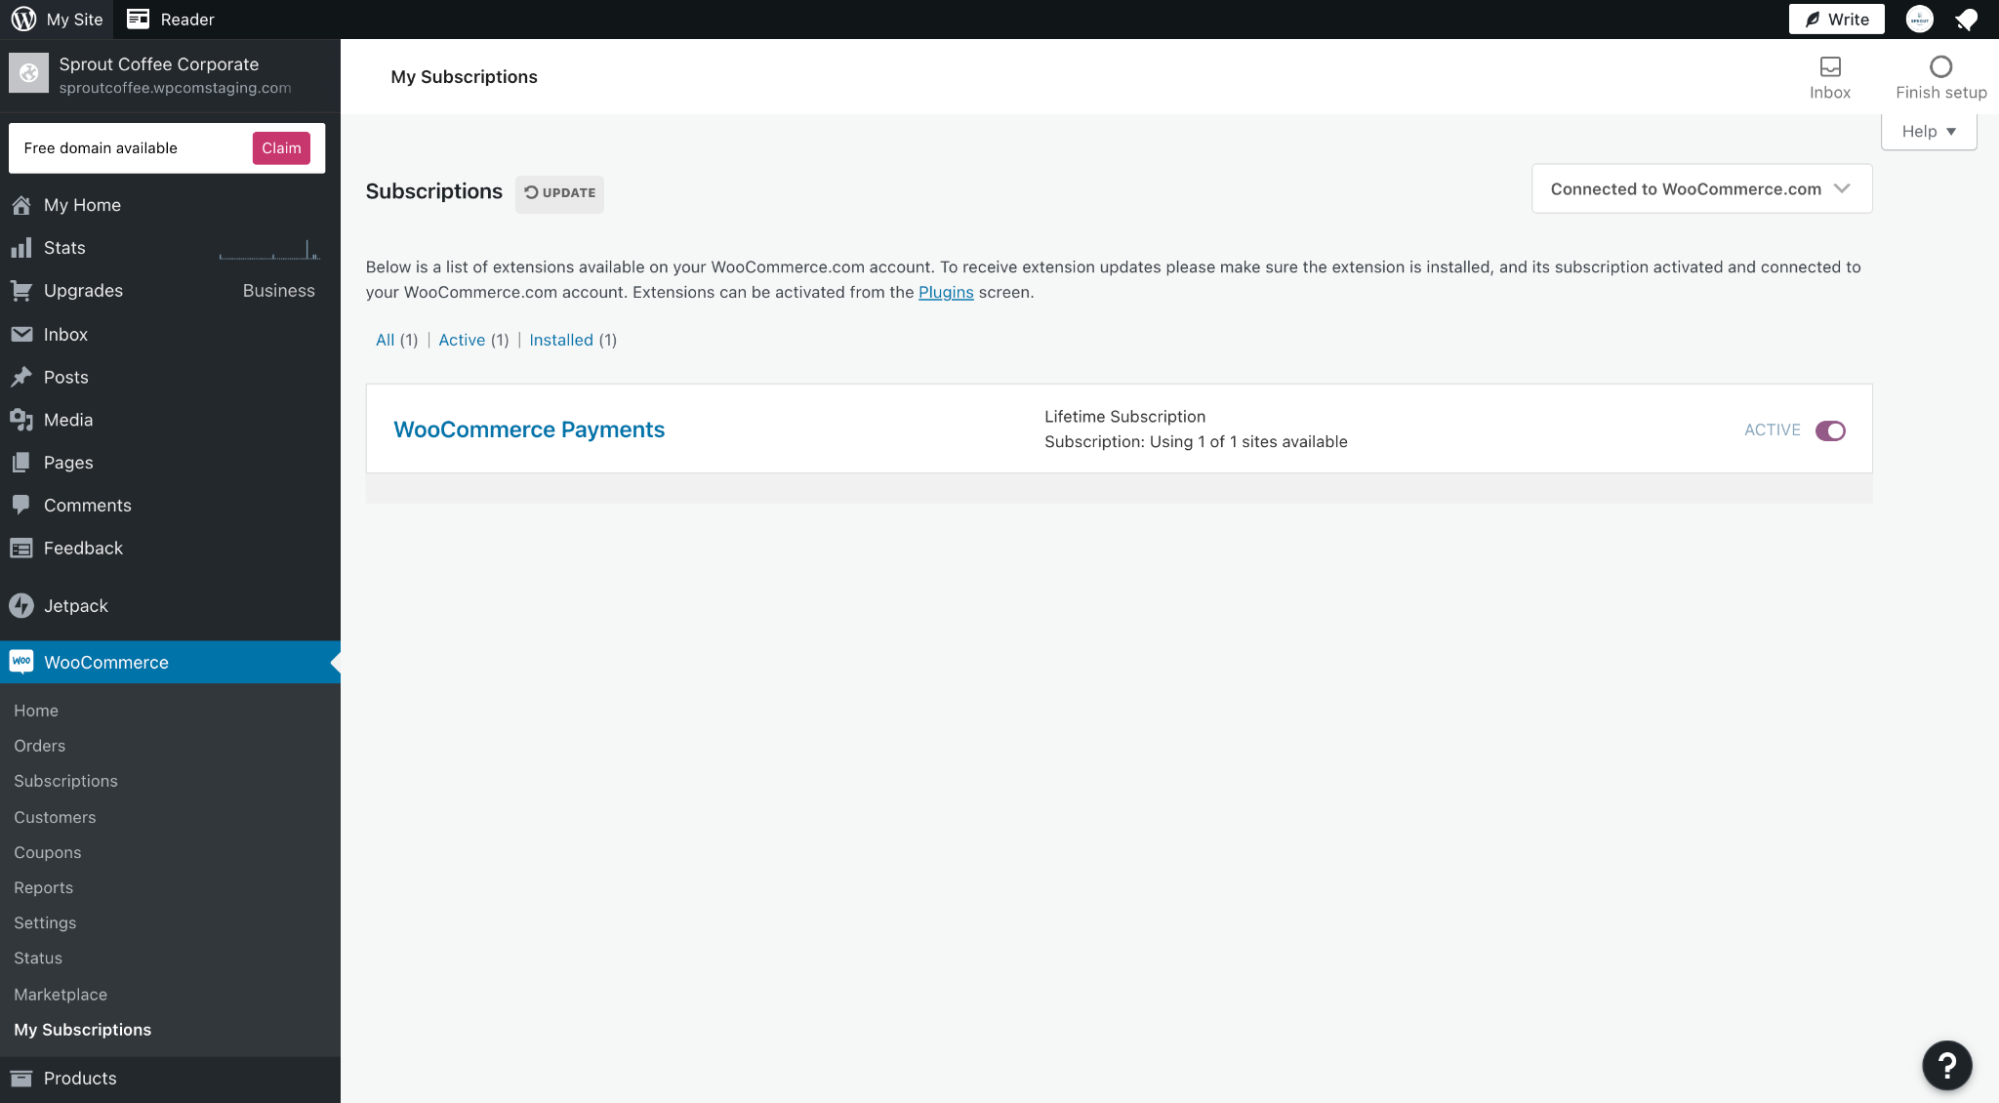Go to WooCommerce Orders
The height and width of the screenshot is (1103, 1999).
click(x=40, y=746)
